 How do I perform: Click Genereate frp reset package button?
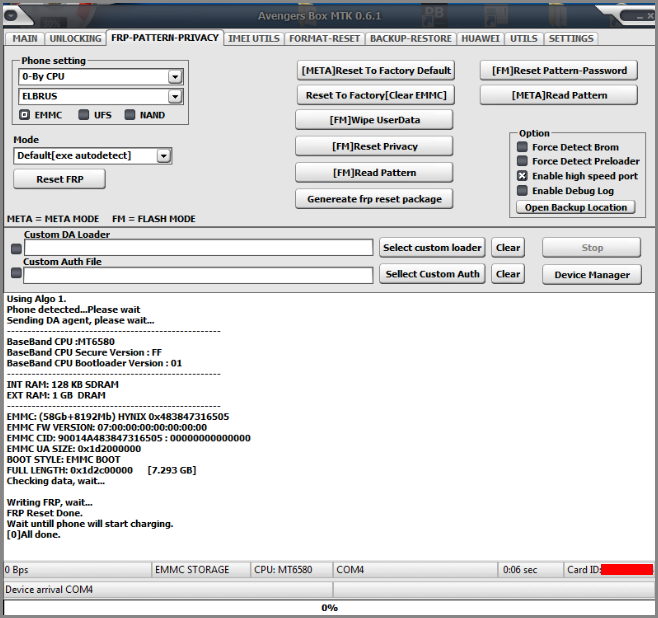coord(374,199)
